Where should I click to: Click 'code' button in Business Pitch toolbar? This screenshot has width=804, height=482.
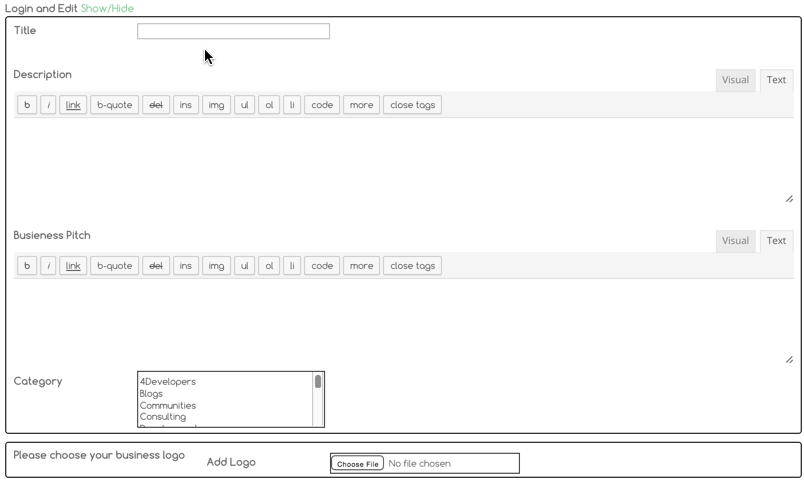coord(322,266)
